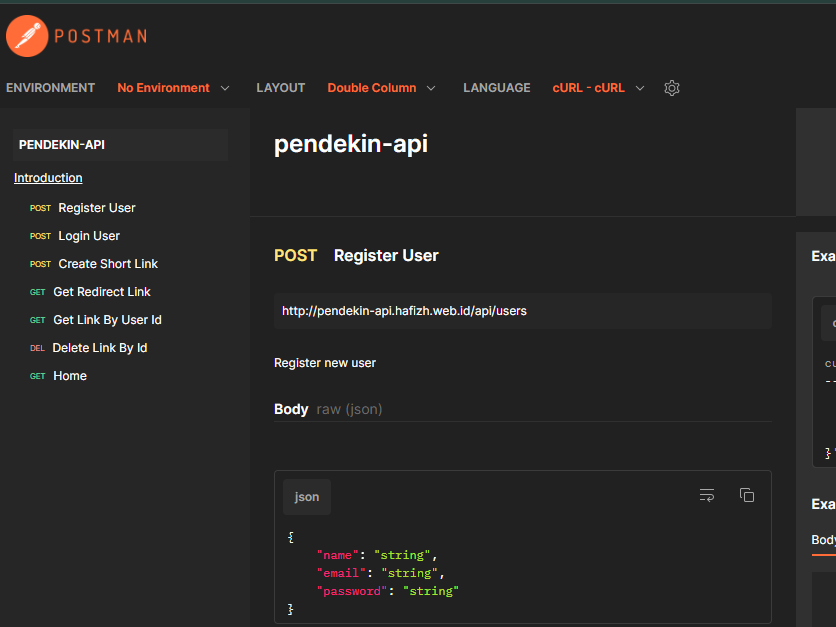This screenshot has width=836, height=627.
Task: Click the json language label
Action: tap(307, 497)
